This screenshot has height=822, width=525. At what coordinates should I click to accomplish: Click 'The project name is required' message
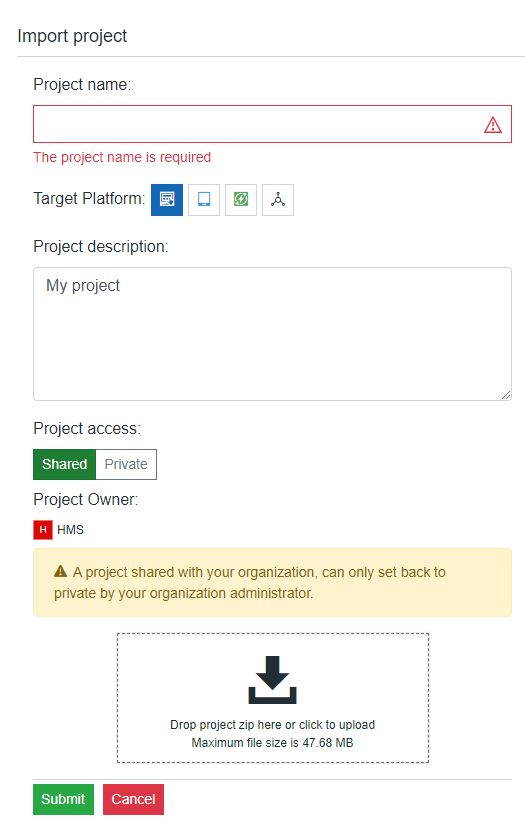[x=122, y=157]
